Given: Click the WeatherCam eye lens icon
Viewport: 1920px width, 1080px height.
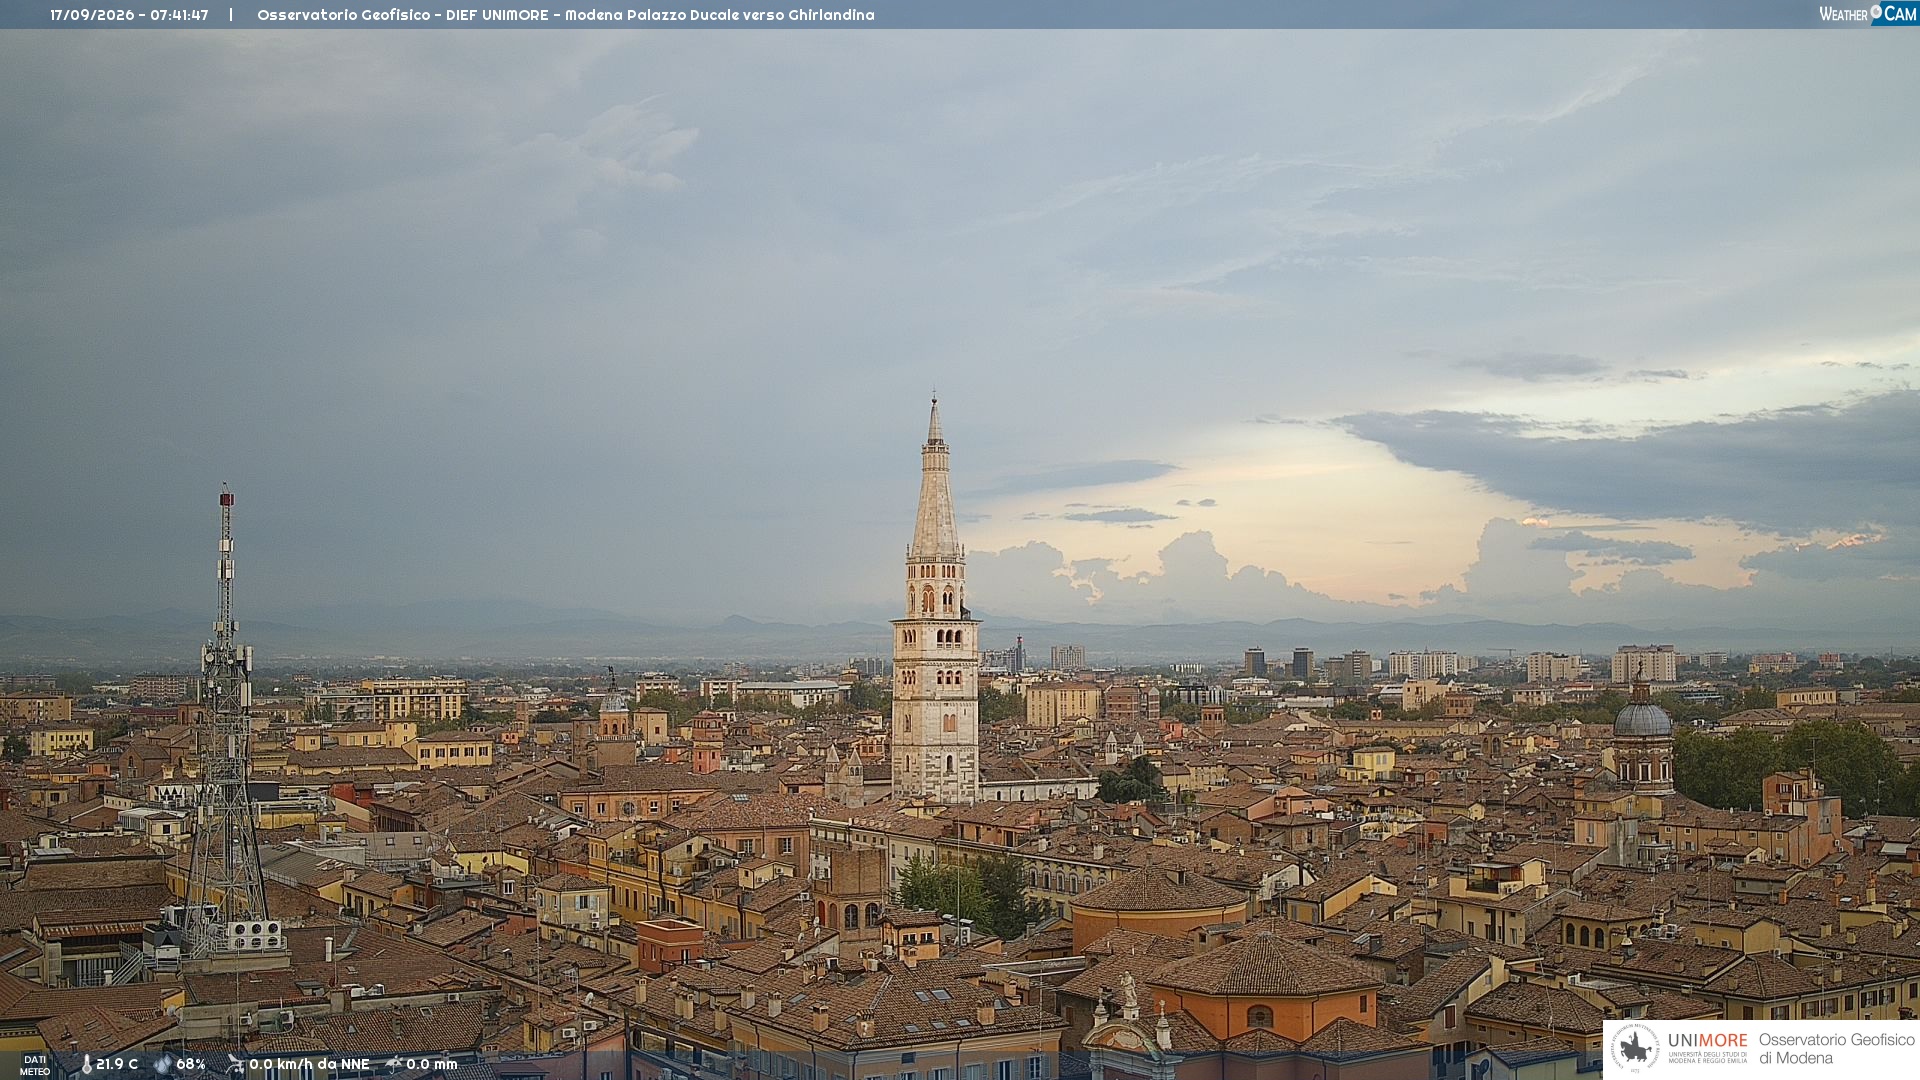Looking at the screenshot, I should [x=1876, y=12].
